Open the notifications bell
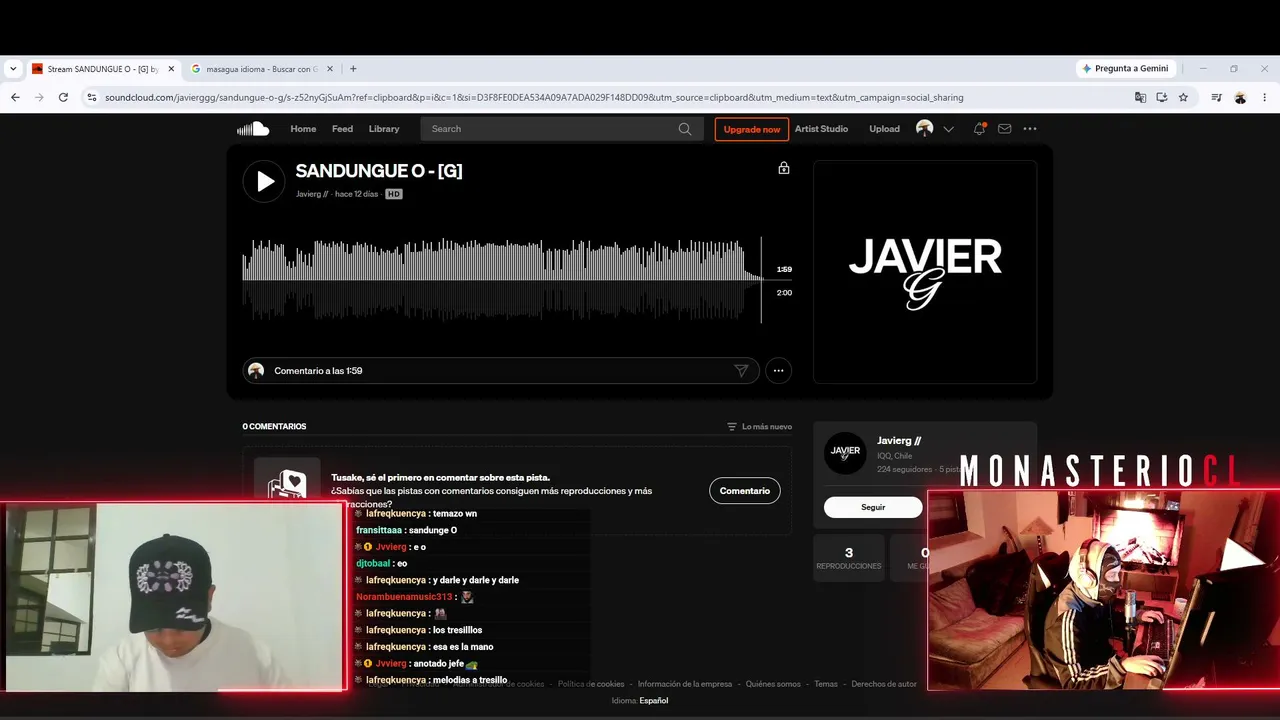The width and height of the screenshot is (1280, 720). [979, 129]
